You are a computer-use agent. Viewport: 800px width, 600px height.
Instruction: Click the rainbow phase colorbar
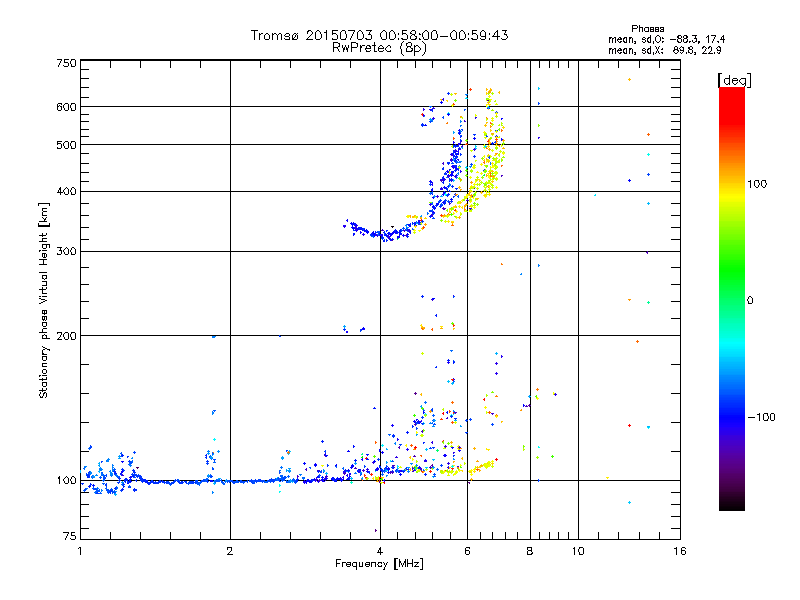click(732, 299)
